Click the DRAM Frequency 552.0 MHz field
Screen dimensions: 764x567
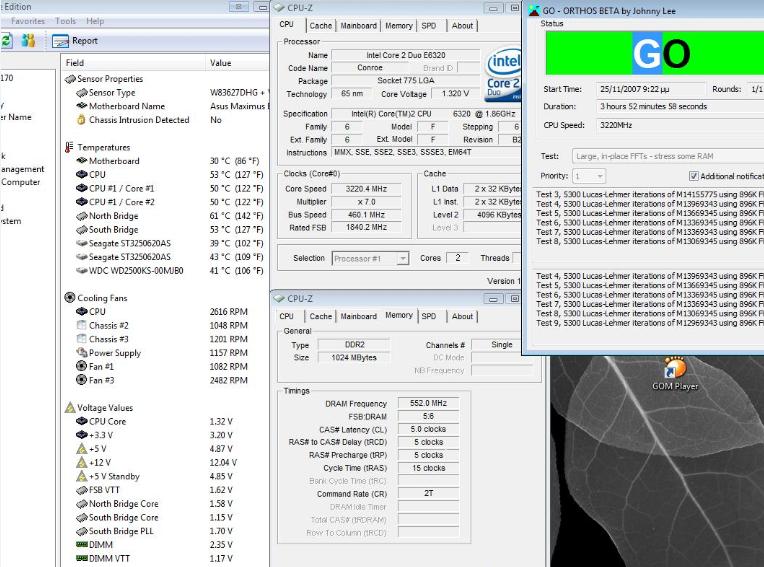pyautogui.click(x=428, y=403)
